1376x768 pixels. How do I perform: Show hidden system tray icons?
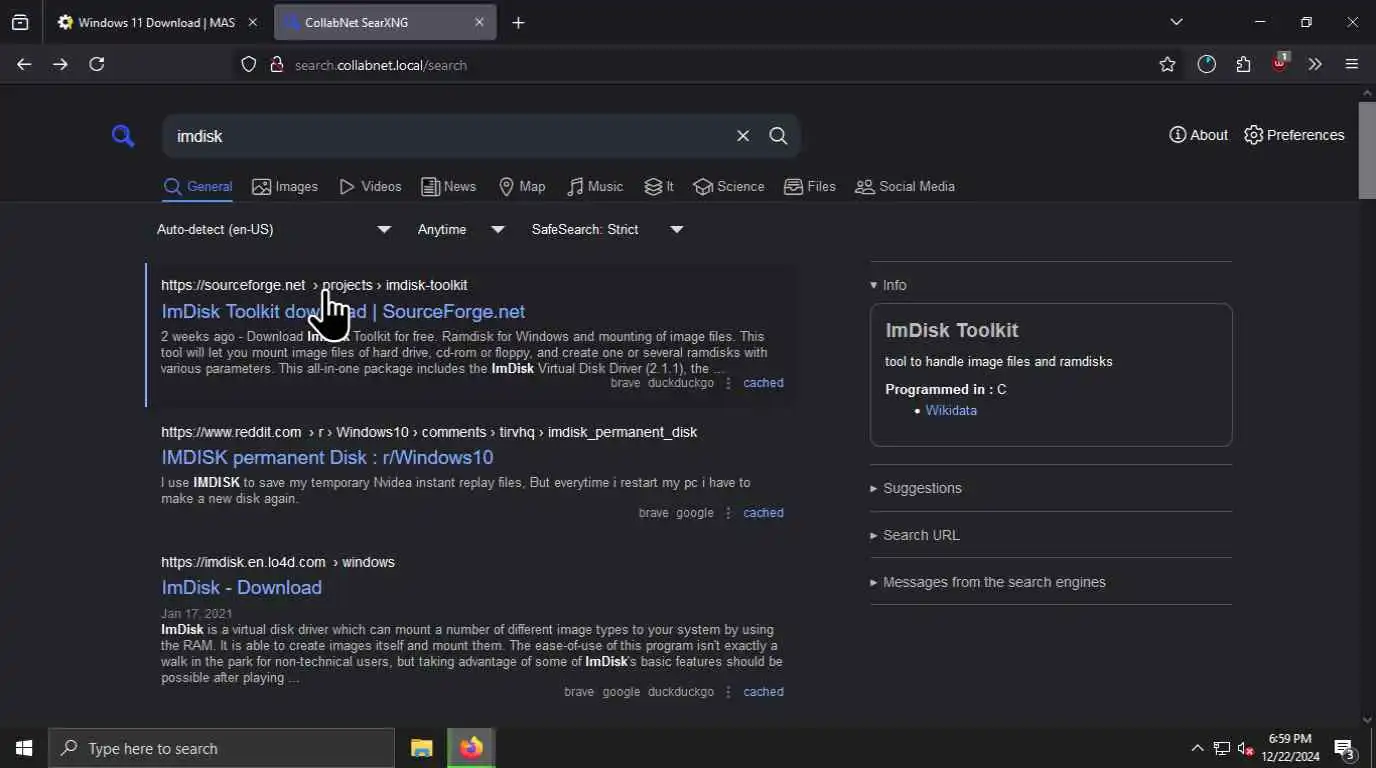1197,748
